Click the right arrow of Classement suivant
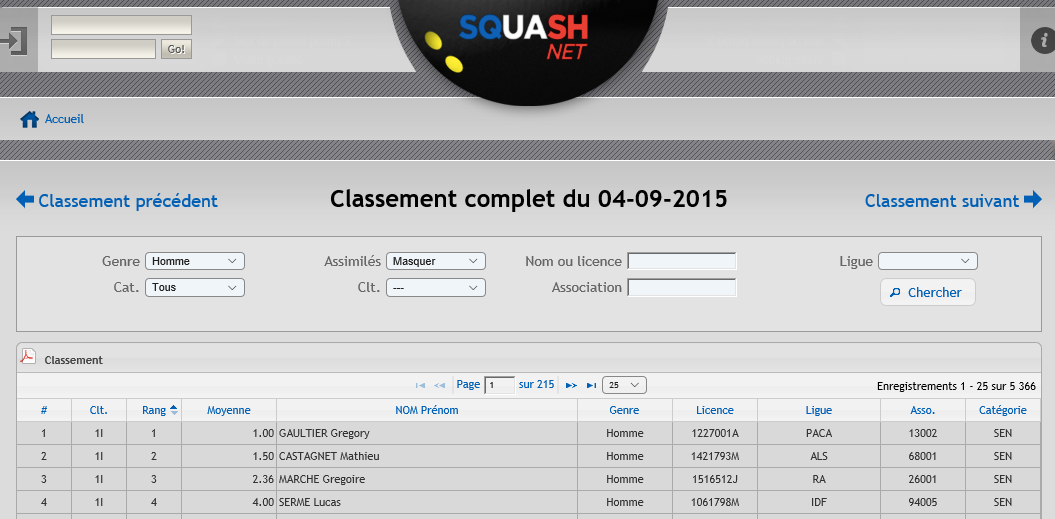Image resolution: width=1055 pixels, height=519 pixels. coord(1033,200)
